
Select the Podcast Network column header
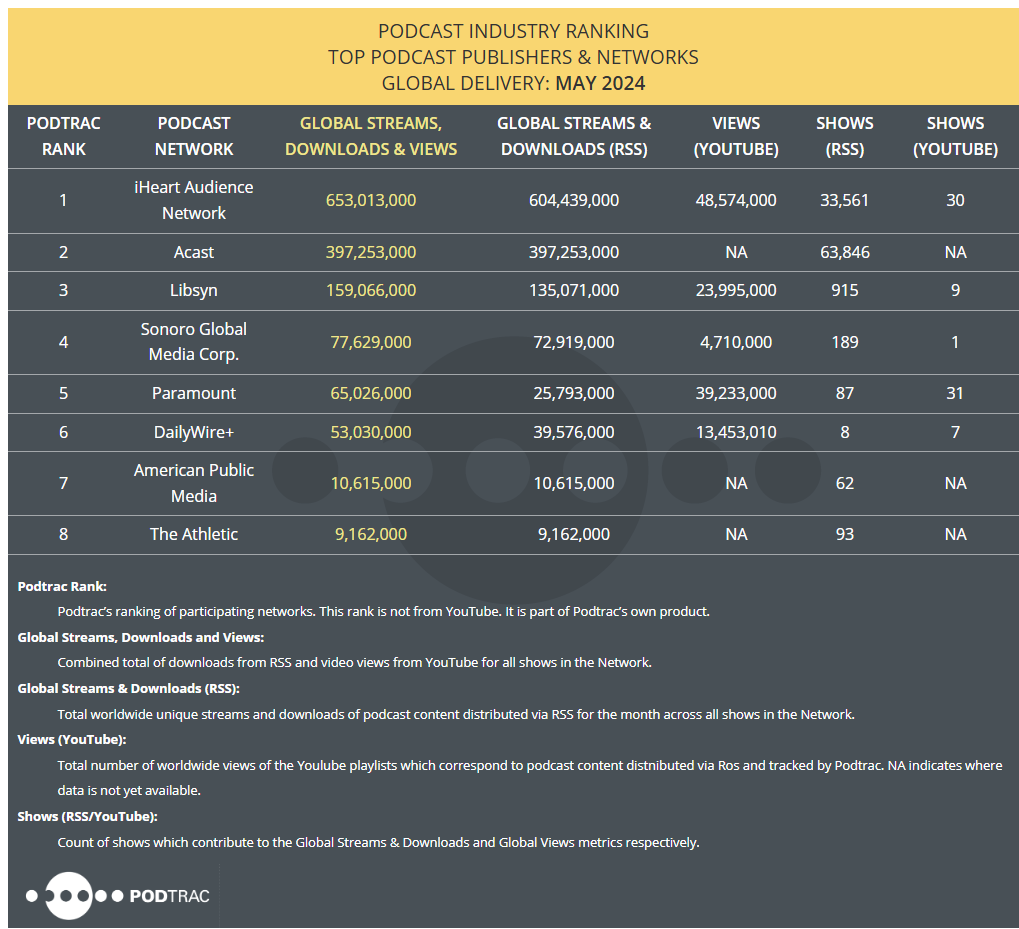pos(194,136)
